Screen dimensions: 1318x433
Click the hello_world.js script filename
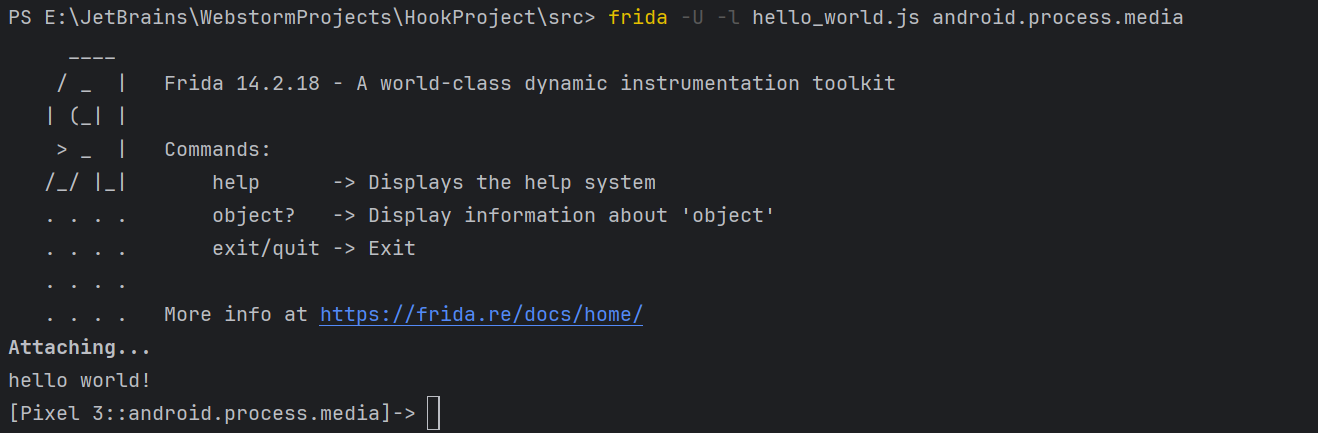[835, 18]
